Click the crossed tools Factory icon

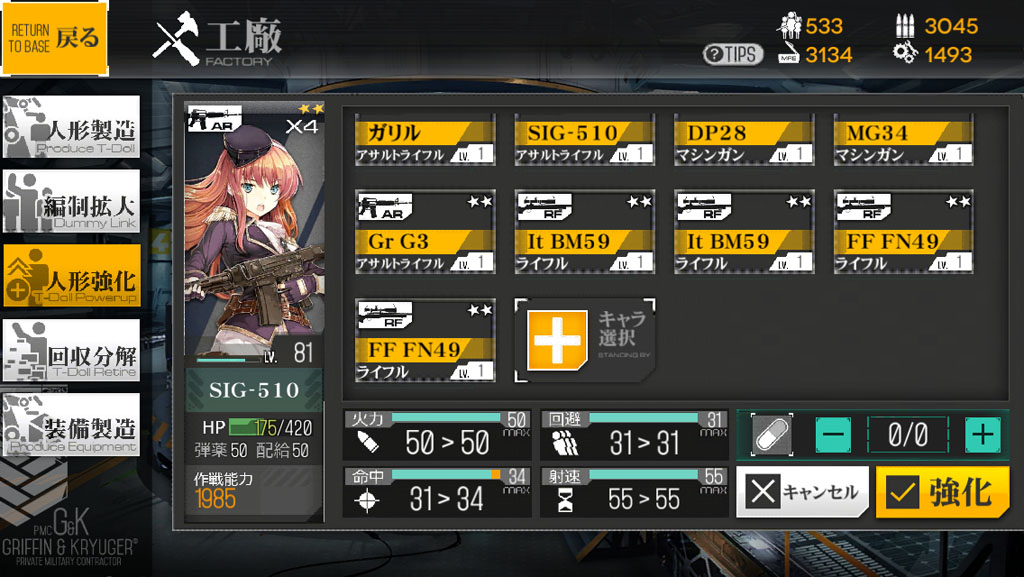176,39
